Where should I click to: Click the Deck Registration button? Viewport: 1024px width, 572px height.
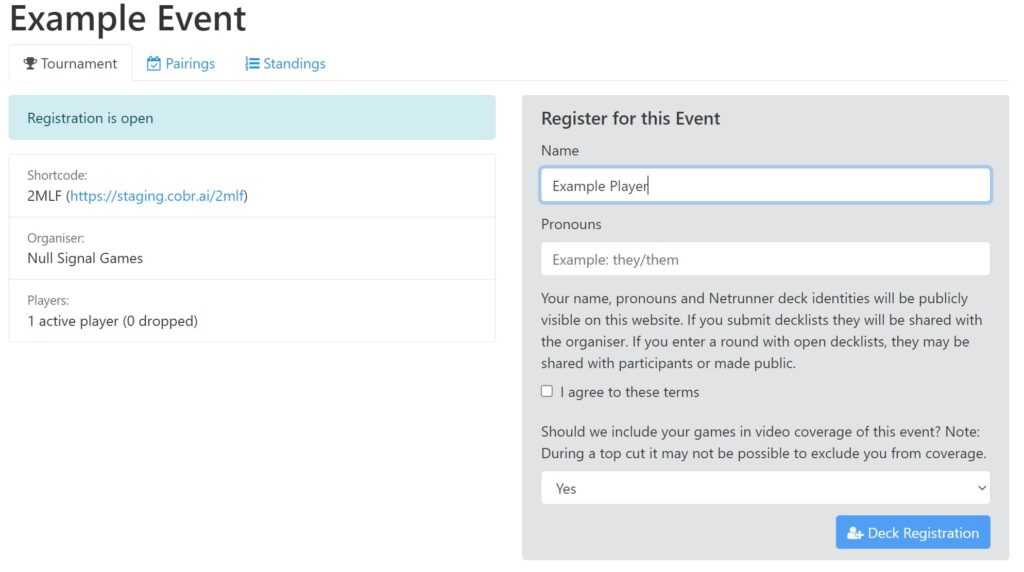[913, 532]
